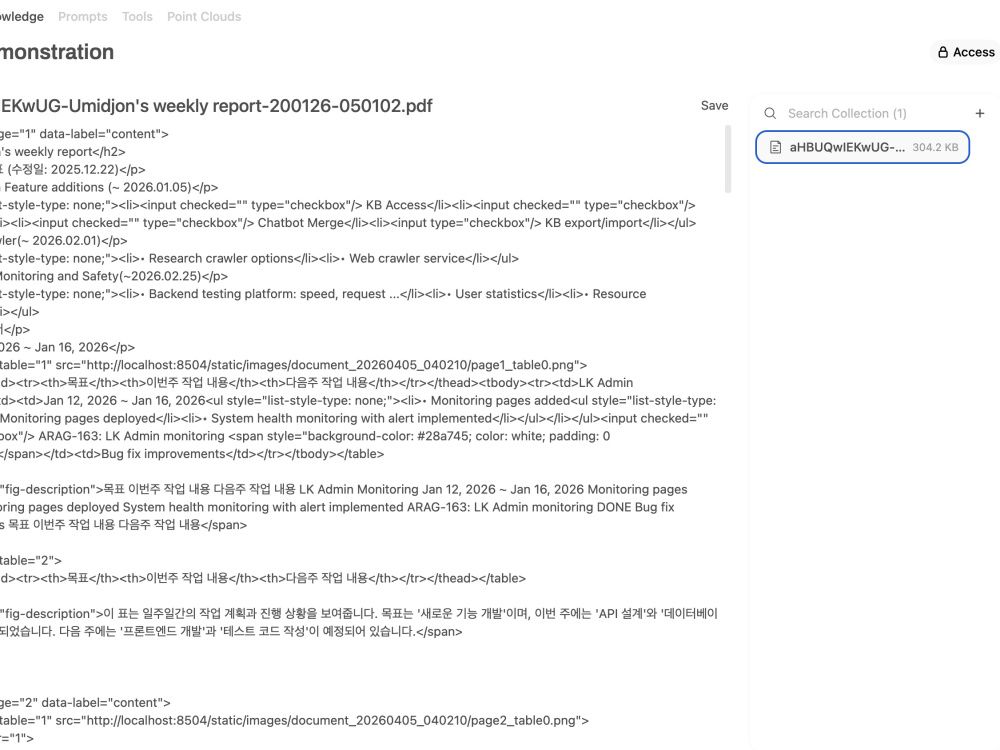This screenshot has height=750, width=1000.
Task: Click the 'Feature additions (~ 2026.01.05)' line
Action: click(x=109, y=188)
